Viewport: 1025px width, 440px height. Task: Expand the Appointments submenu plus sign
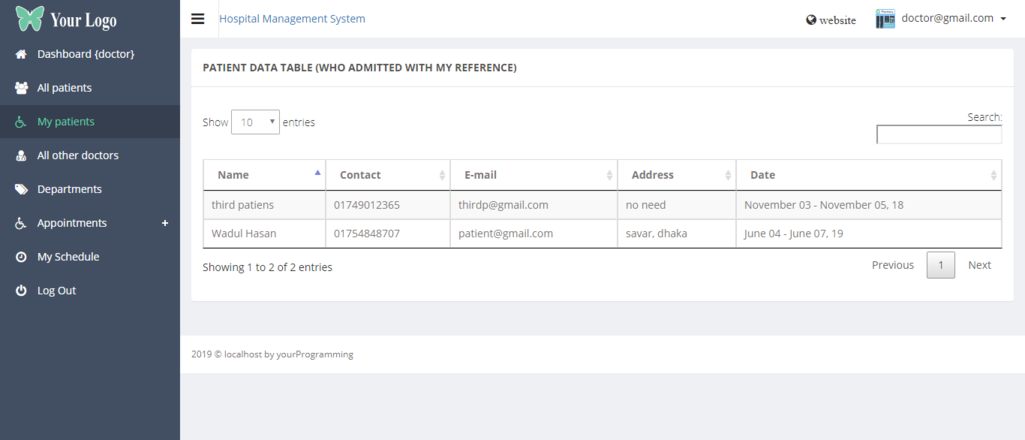(165, 223)
